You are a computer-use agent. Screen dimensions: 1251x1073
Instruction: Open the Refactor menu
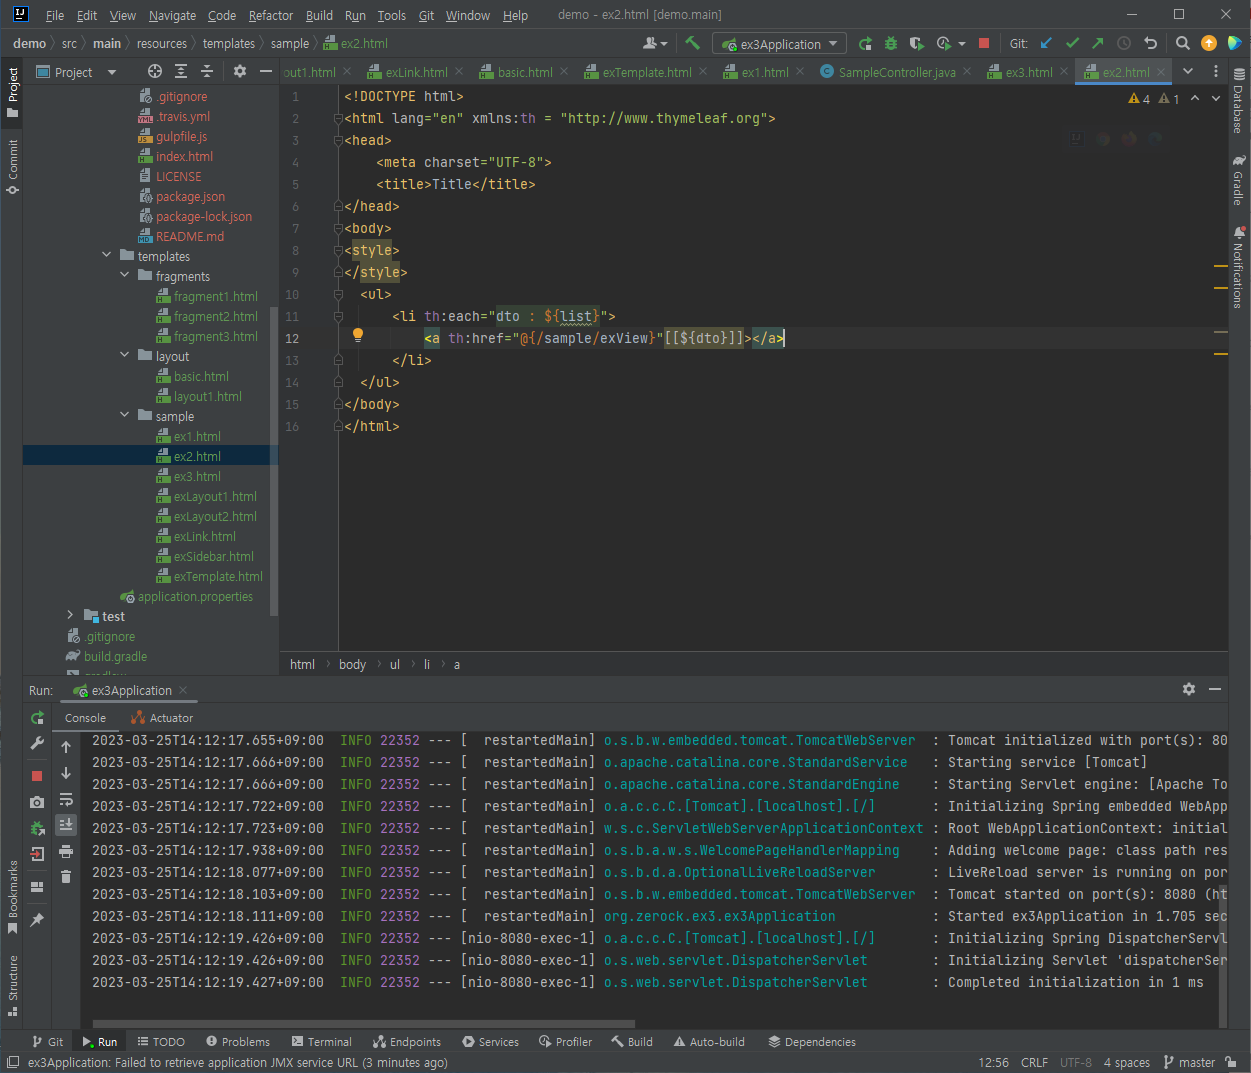click(x=271, y=15)
